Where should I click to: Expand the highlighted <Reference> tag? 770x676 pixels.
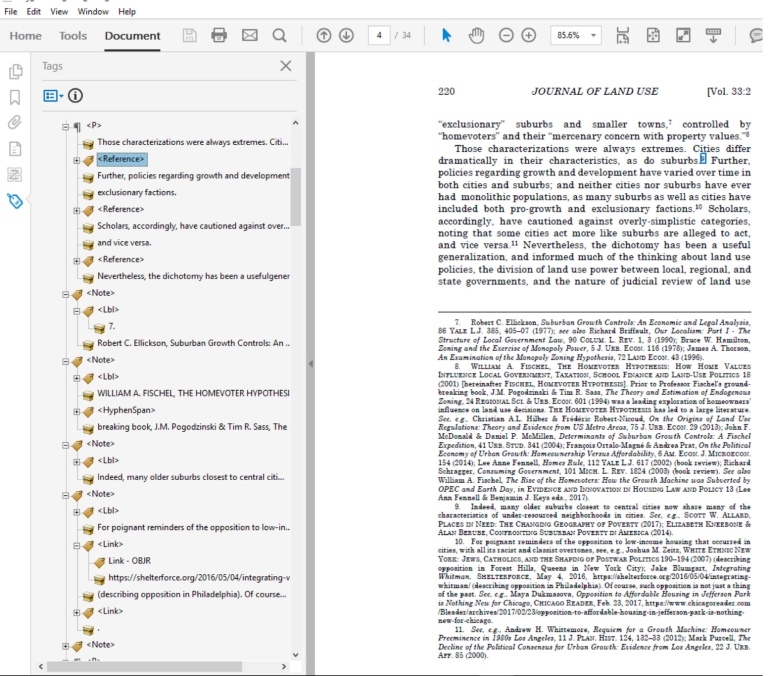pos(77,159)
